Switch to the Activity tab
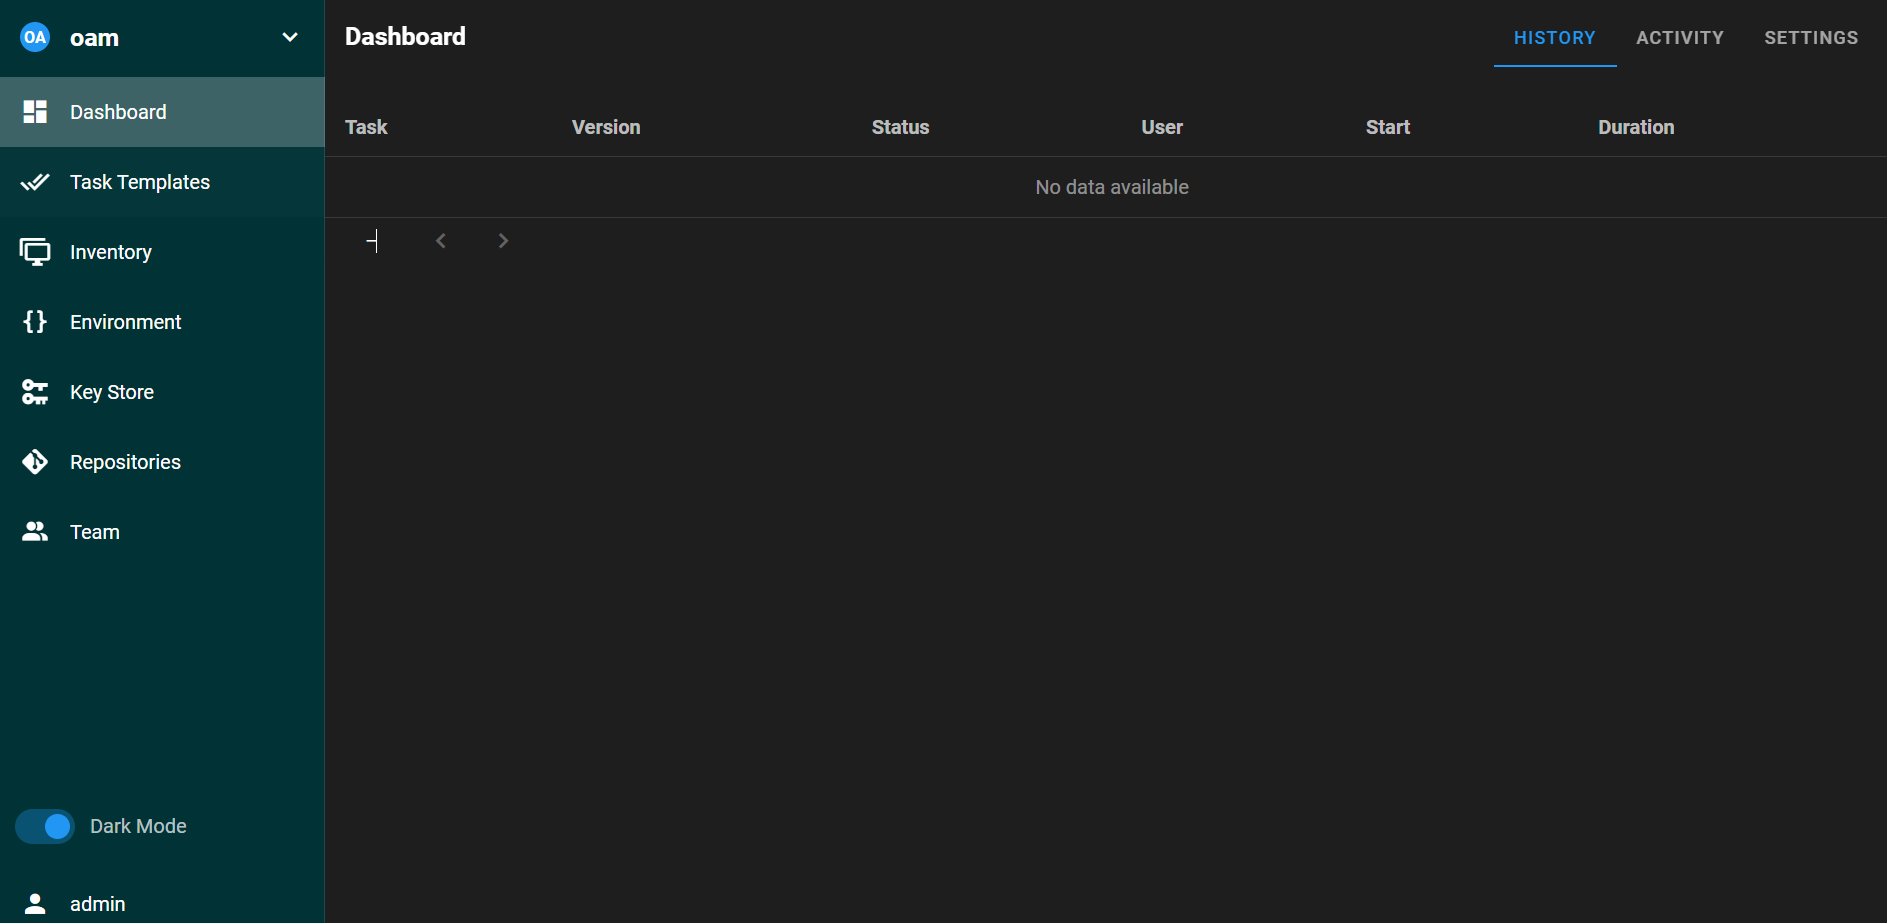 click(1679, 38)
